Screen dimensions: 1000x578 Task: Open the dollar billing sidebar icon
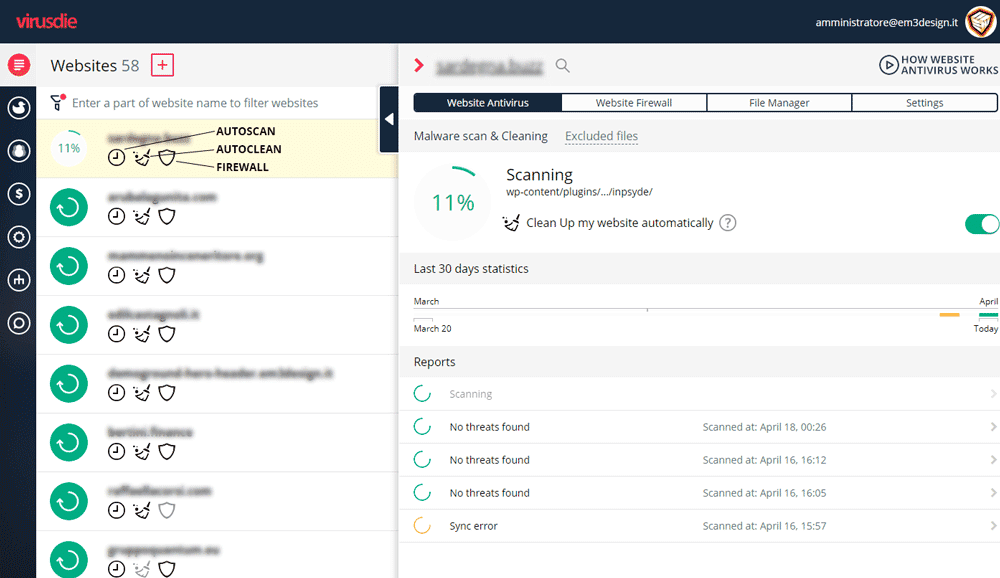point(18,194)
